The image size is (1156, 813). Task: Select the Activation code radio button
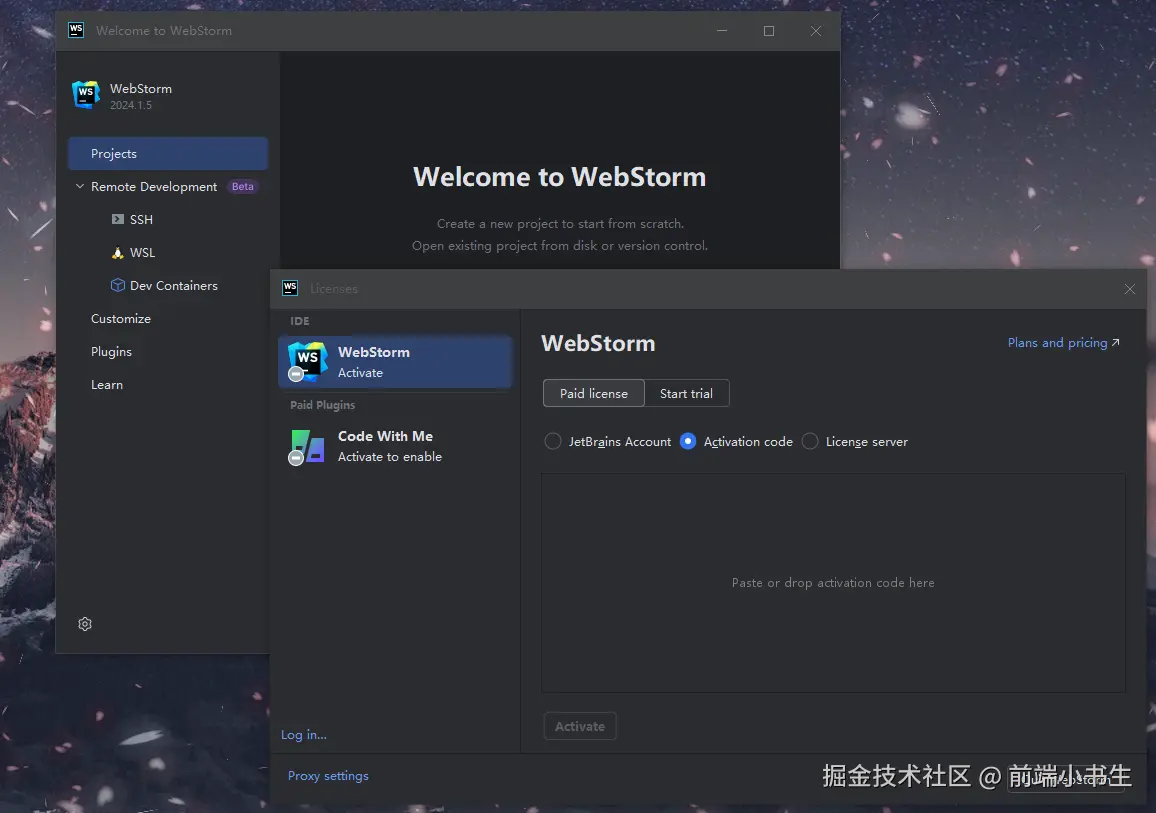pyautogui.click(x=688, y=442)
